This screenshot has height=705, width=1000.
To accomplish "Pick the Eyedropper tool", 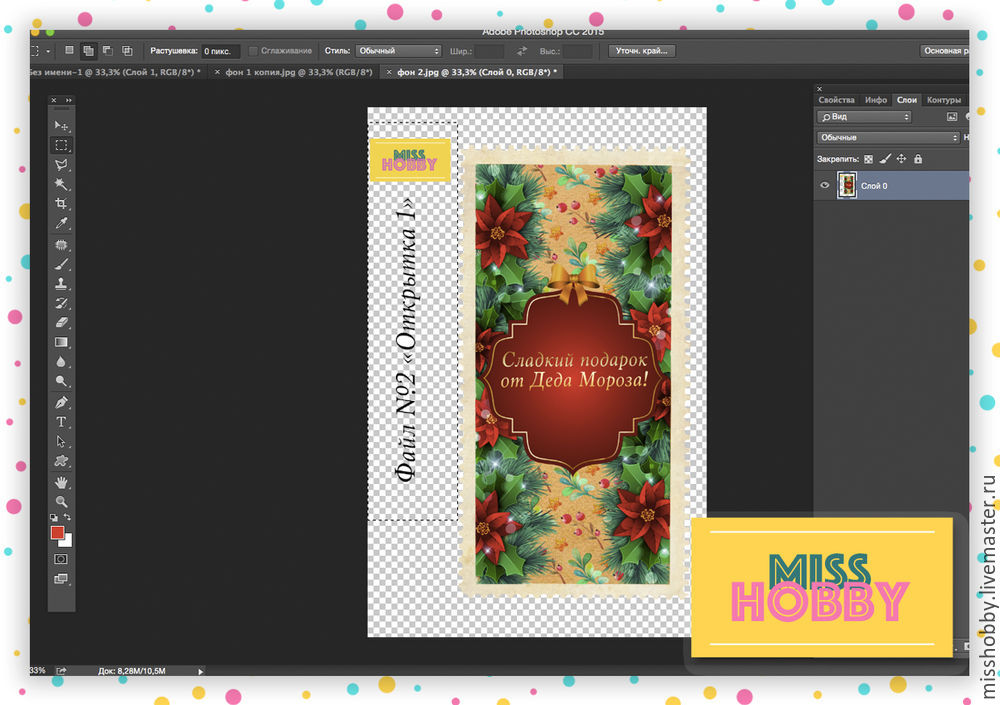I will coord(61,224).
